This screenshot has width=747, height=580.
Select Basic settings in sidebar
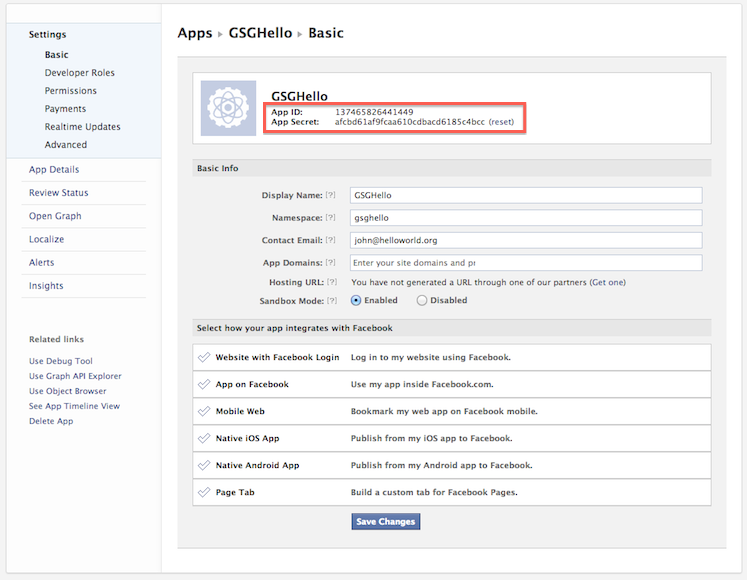coord(56,55)
